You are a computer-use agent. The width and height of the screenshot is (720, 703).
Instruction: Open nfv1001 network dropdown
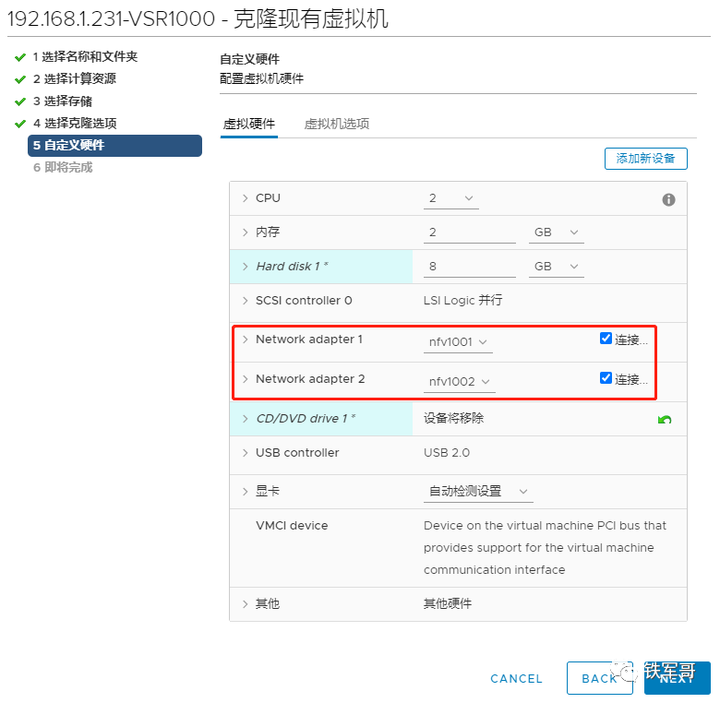point(458,342)
